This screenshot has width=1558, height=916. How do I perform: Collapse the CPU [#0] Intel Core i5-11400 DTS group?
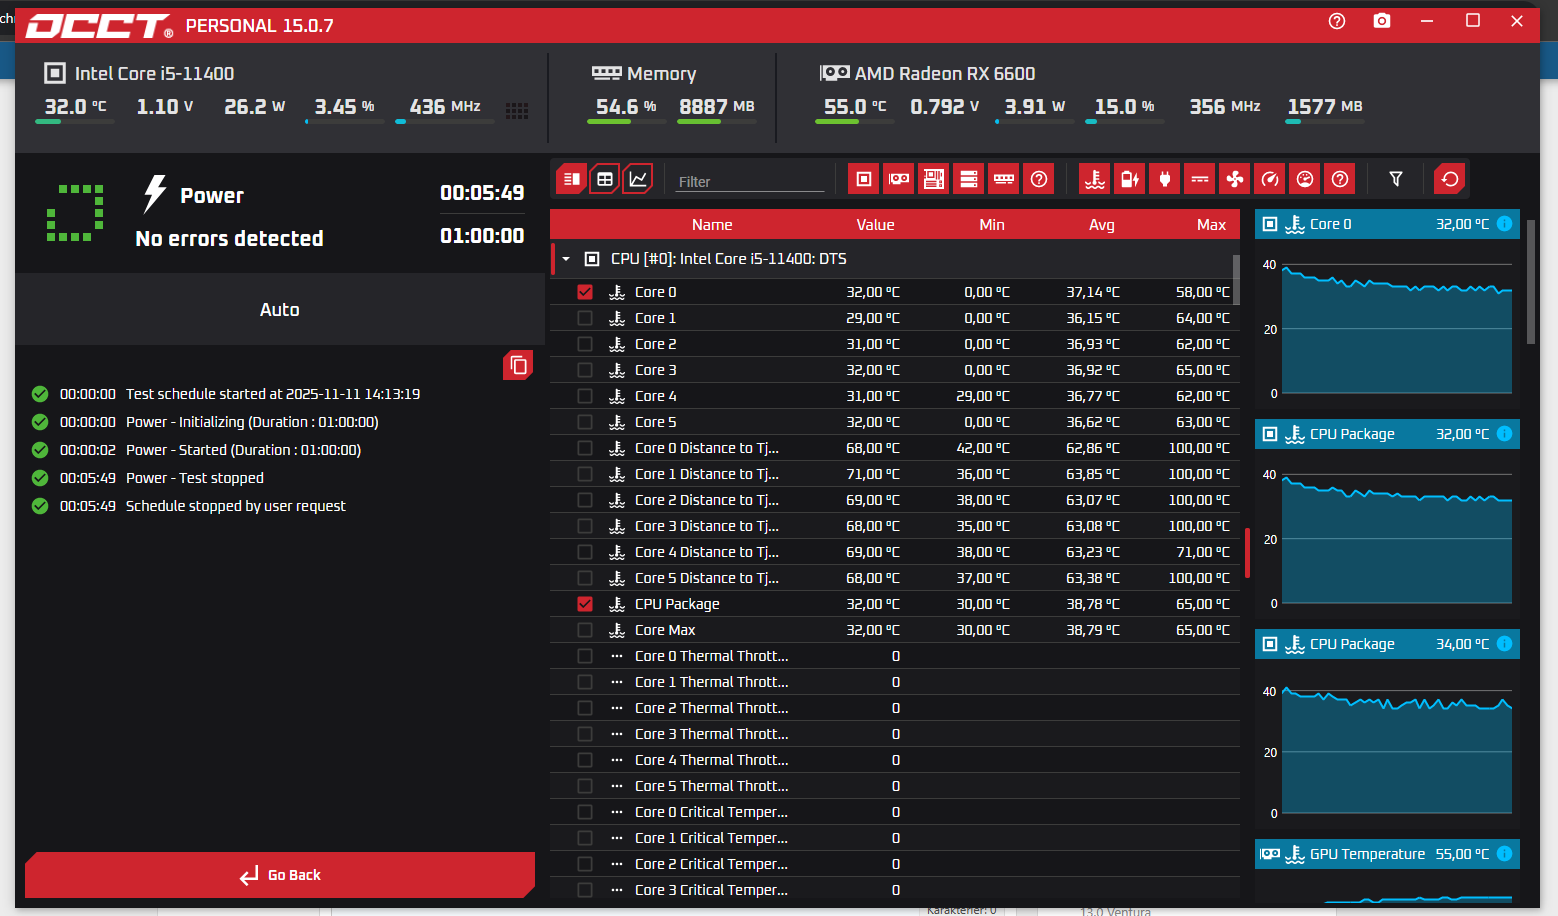(x=566, y=259)
